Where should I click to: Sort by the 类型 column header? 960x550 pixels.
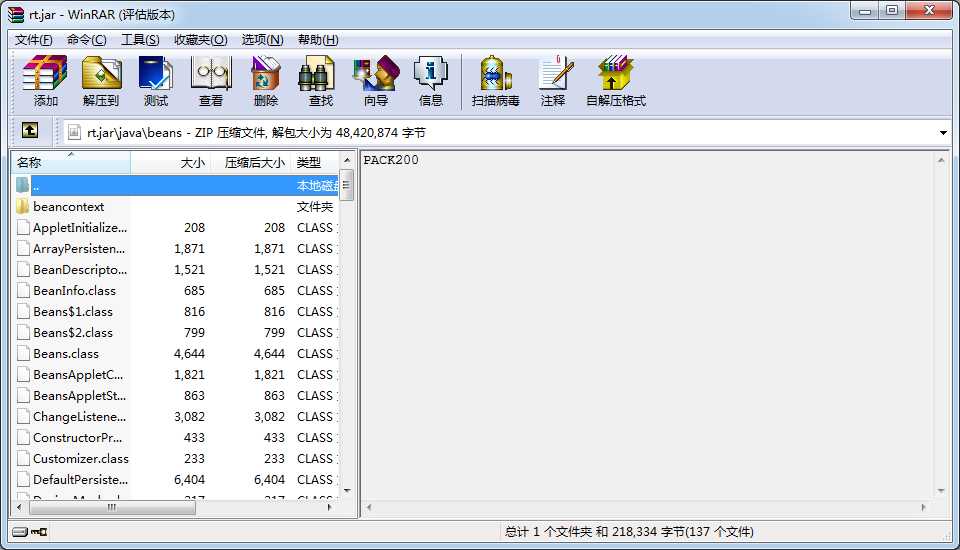(x=315, y=162)
